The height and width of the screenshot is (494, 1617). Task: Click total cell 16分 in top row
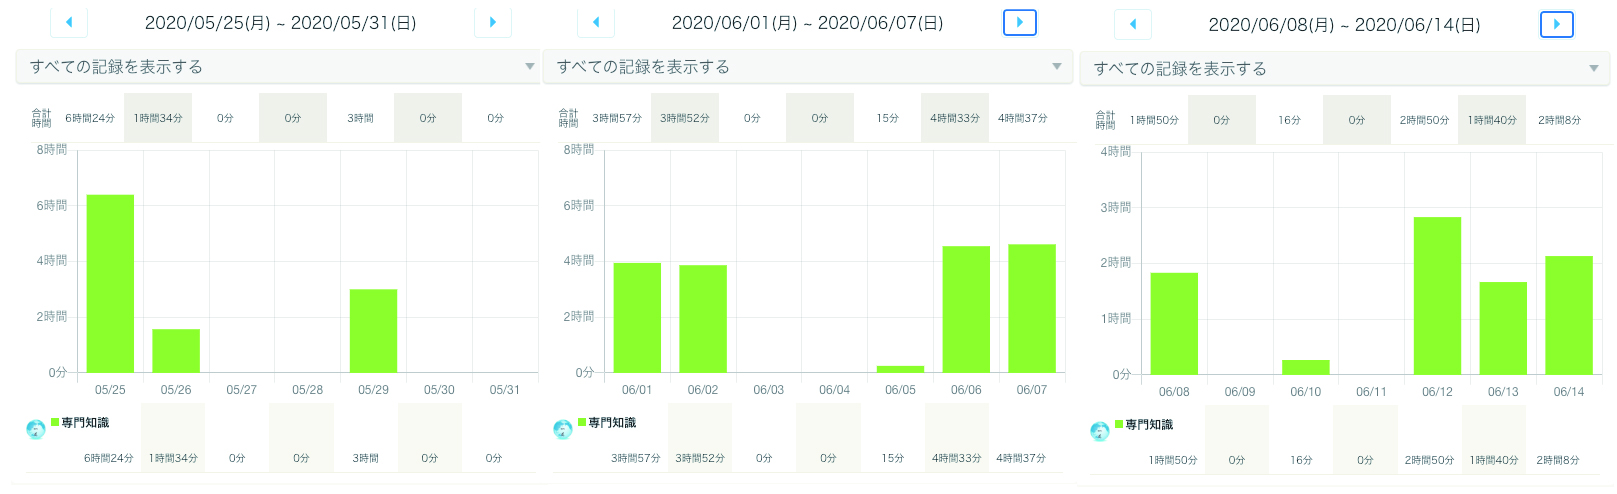[1290, 120]
